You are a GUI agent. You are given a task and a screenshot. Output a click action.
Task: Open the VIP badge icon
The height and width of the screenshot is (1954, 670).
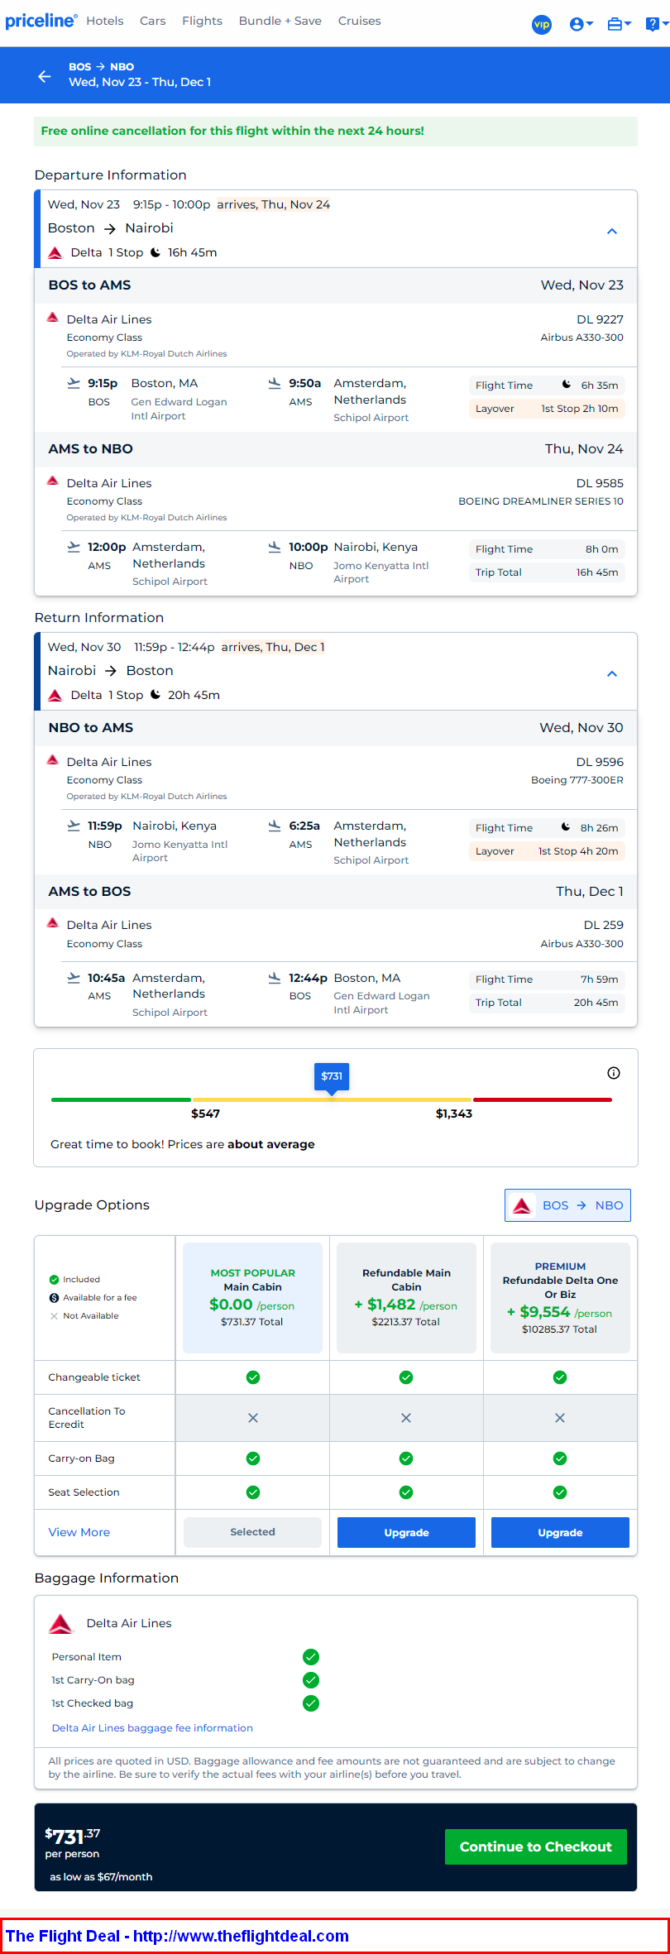(x=541, y=24)
